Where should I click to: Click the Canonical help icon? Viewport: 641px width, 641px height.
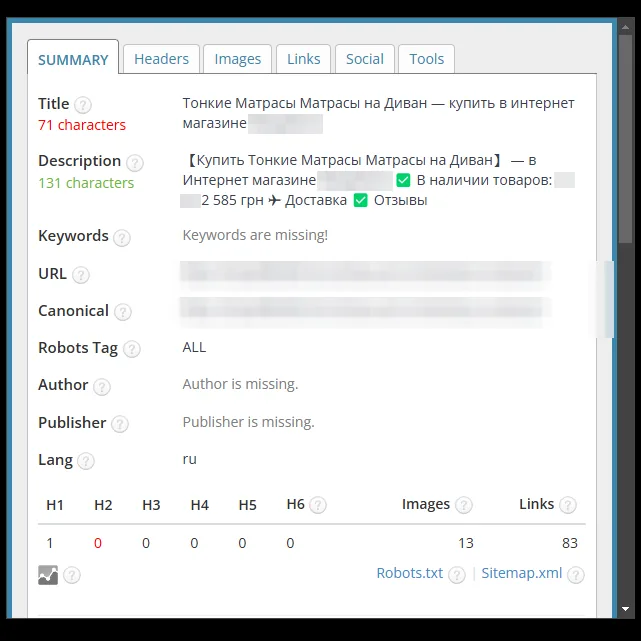click(123, 312)
